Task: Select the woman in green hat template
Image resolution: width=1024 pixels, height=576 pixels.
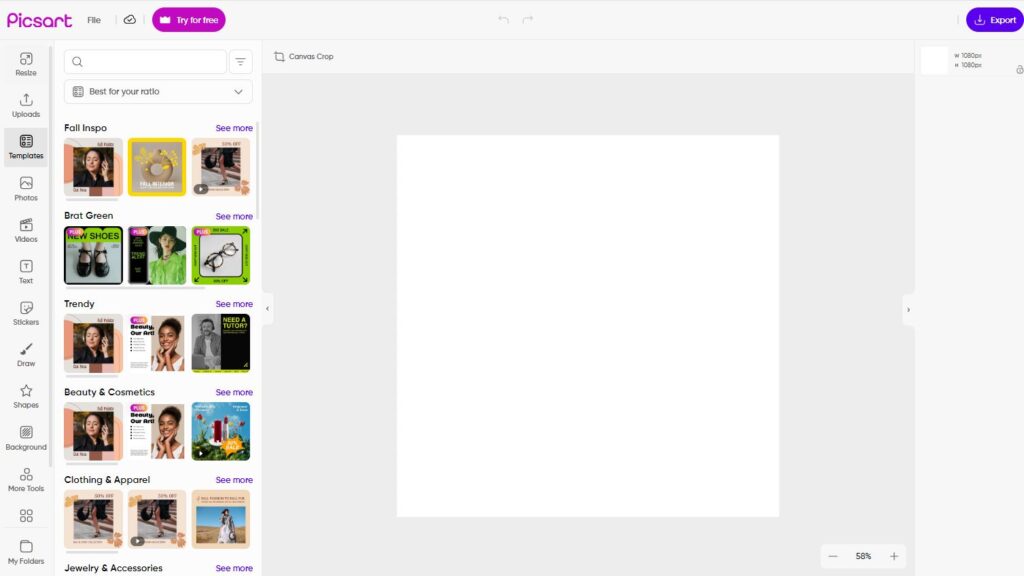Action: point(157,255)
